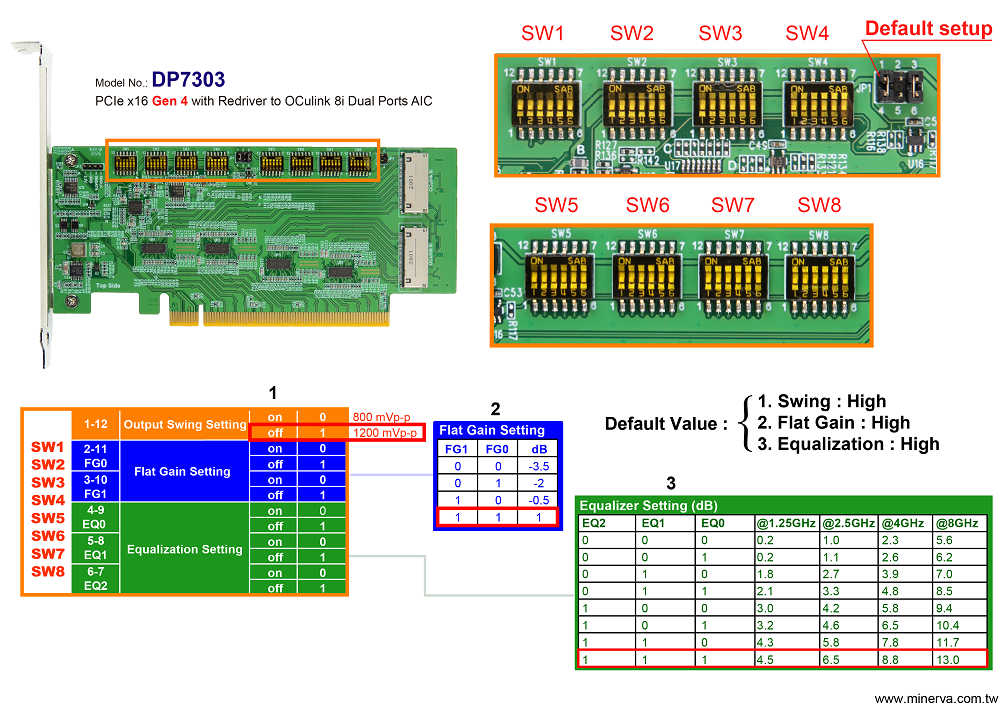1000x707 pixels.
Task: Click the gold PCIe edge connector on the card
Action: point(279,317)
